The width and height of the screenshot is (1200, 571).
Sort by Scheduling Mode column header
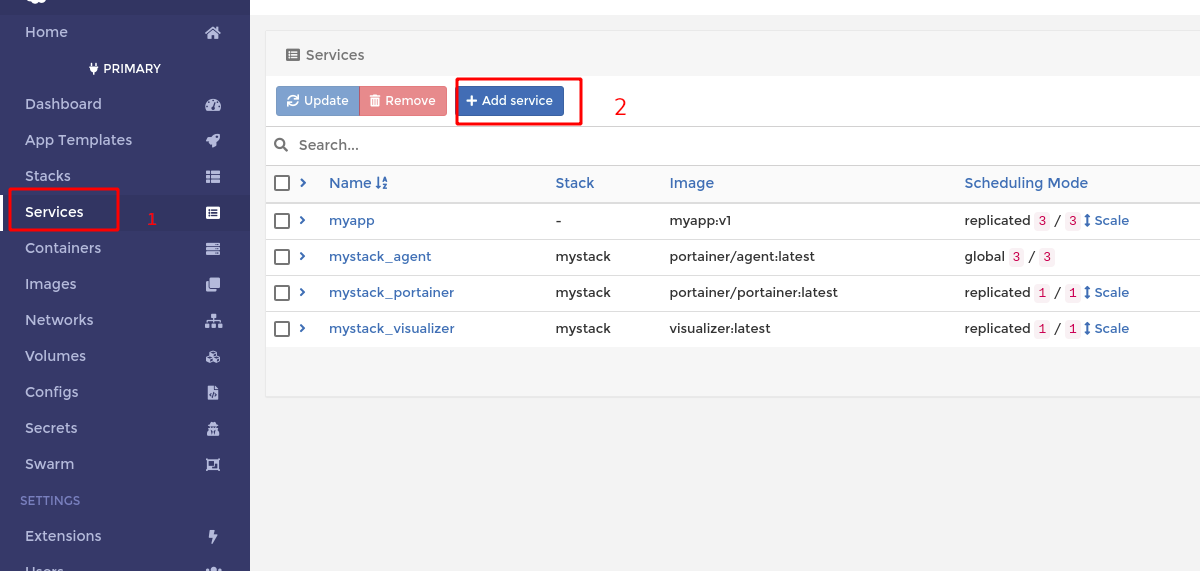pos(1026,183)
